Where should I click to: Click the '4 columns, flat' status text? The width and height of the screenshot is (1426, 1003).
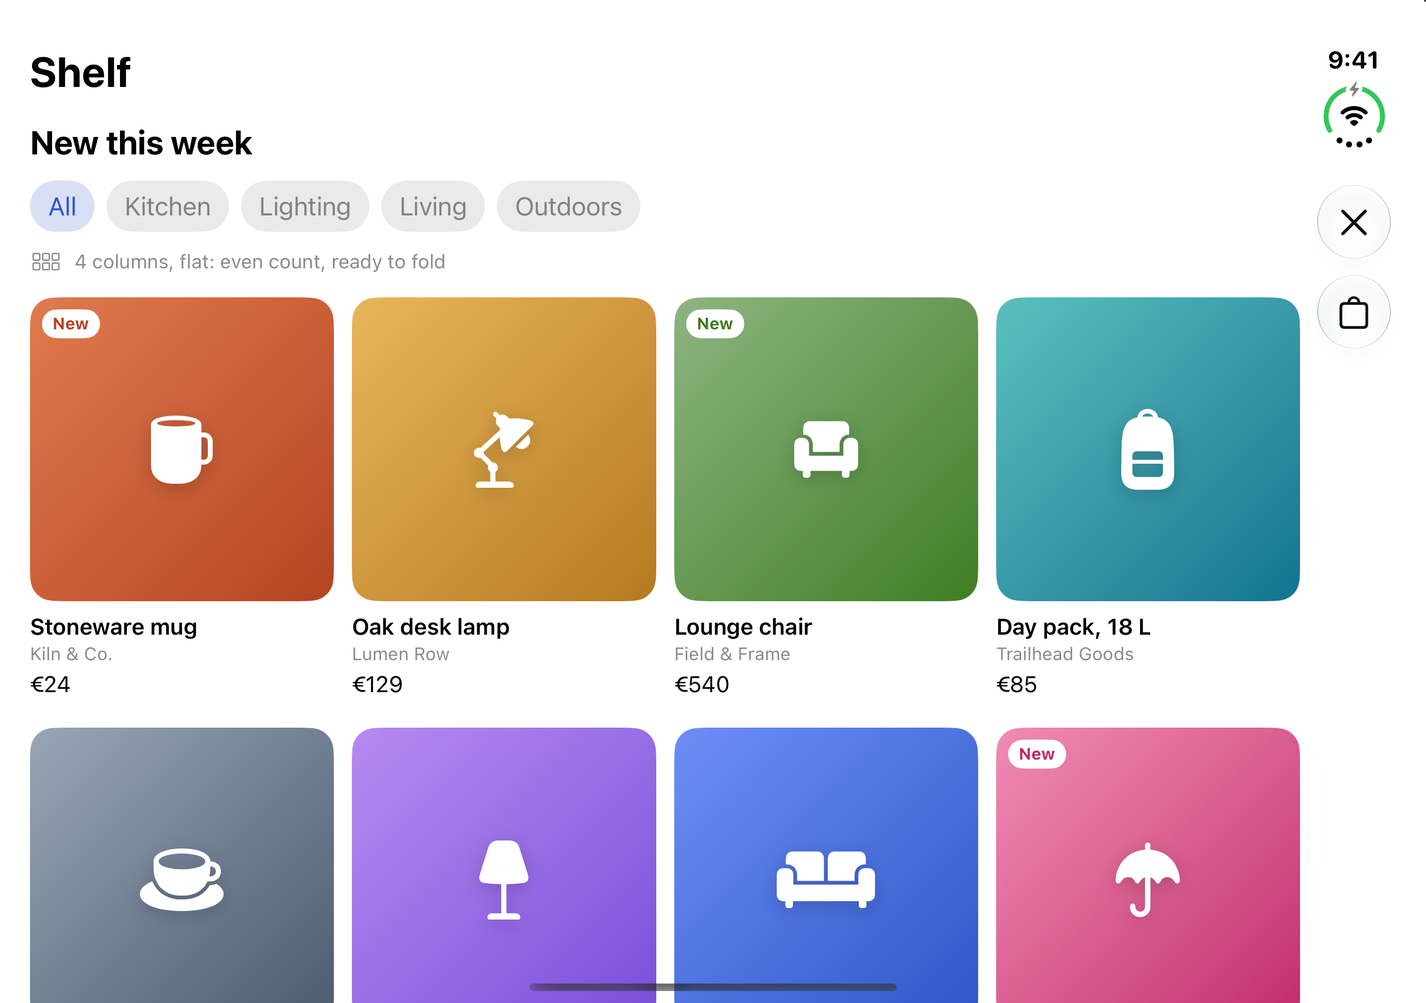260,262
